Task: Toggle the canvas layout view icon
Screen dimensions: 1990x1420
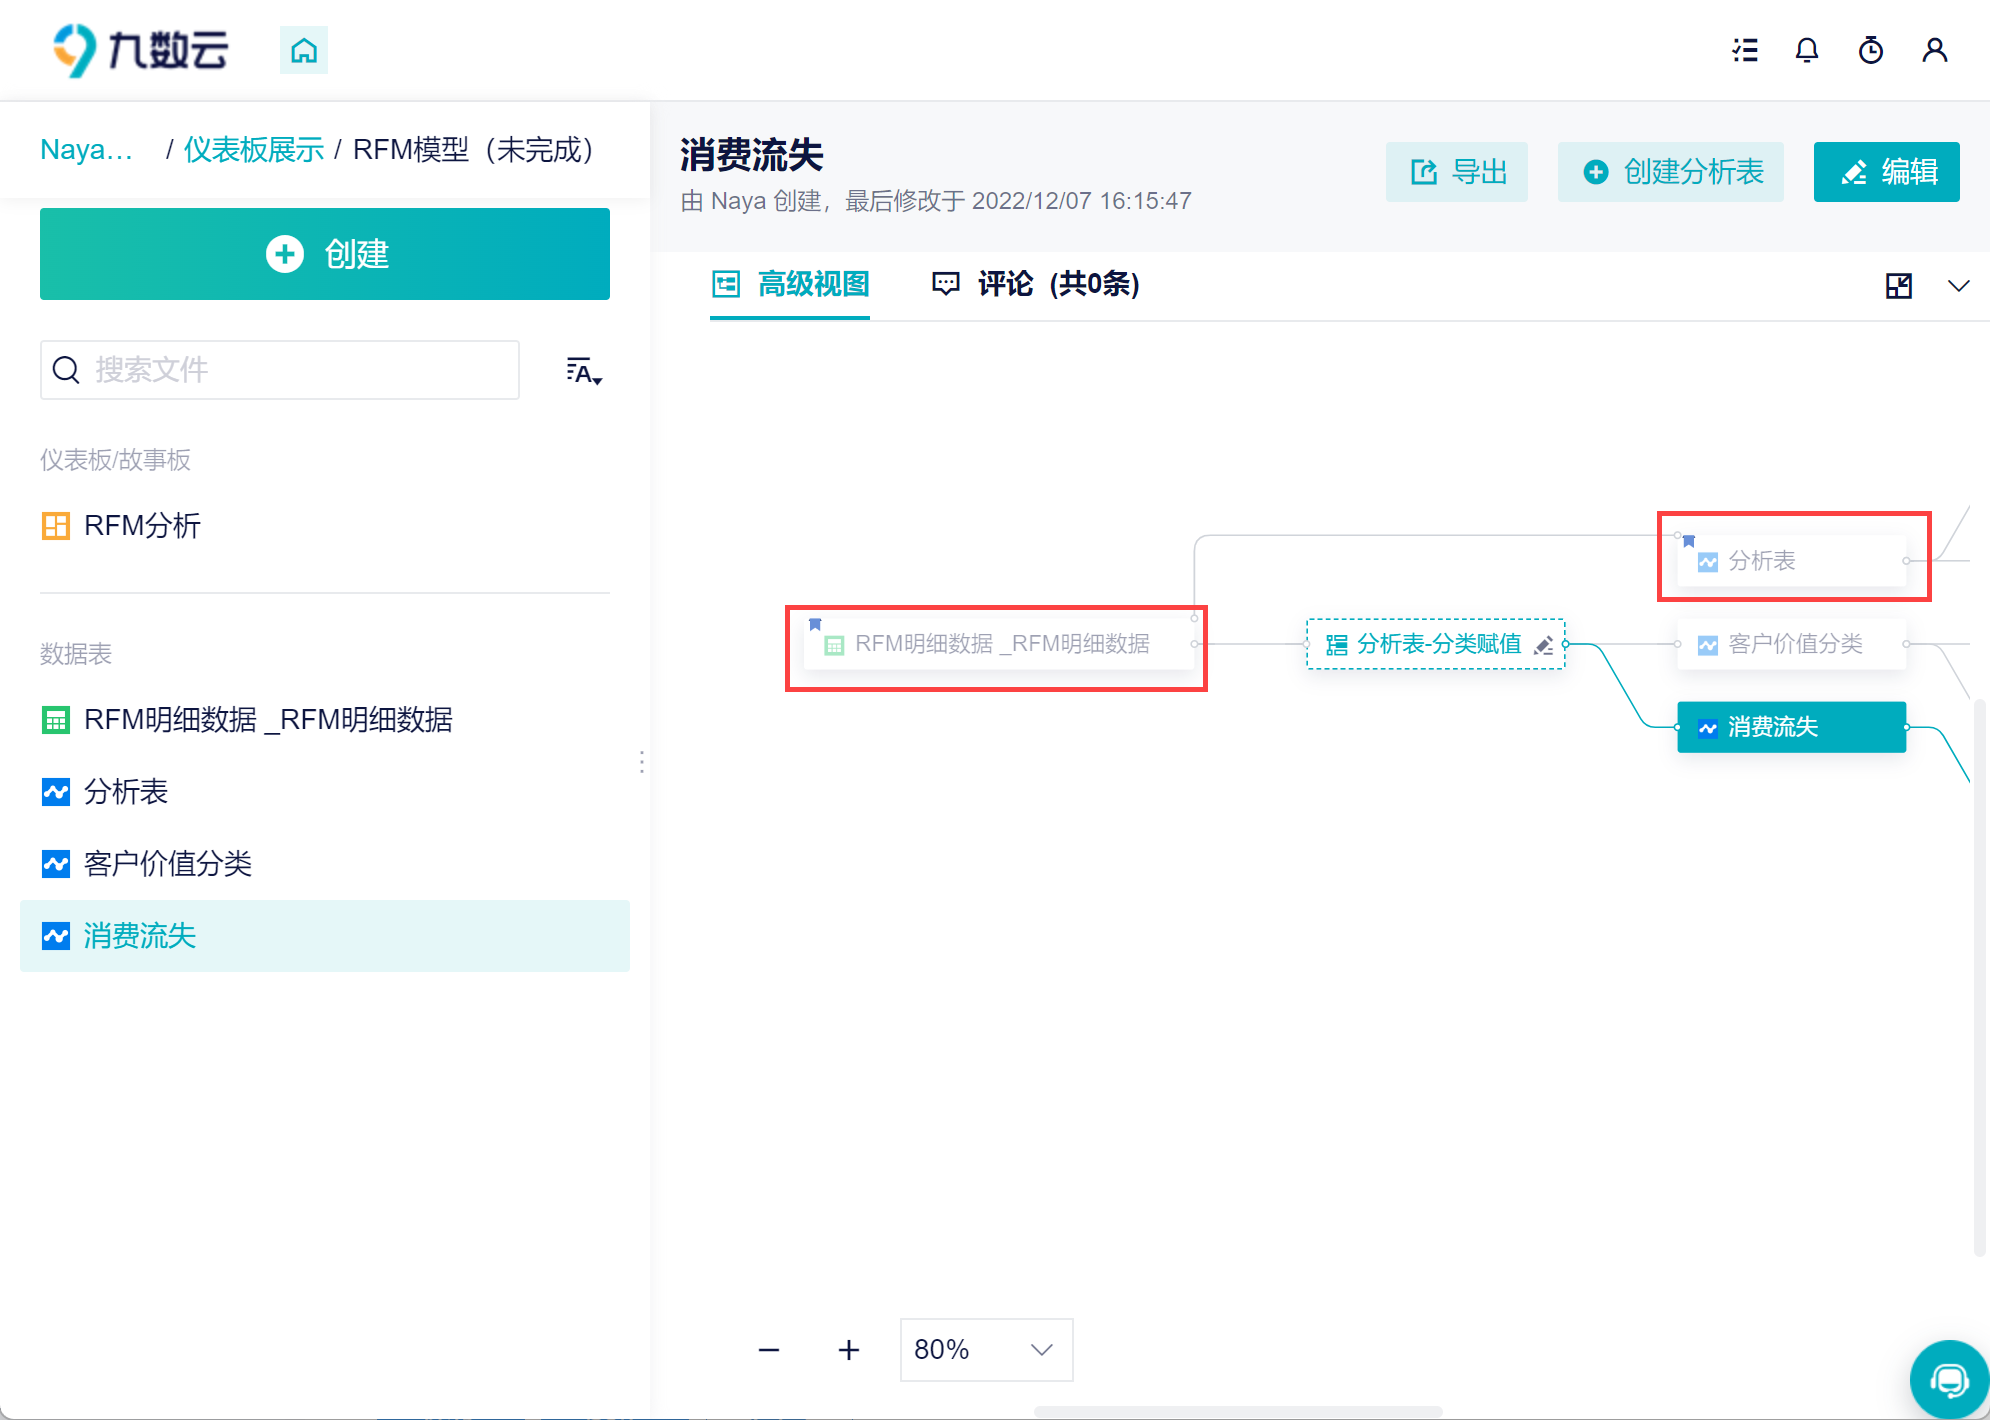Action: click(1898, 286)
